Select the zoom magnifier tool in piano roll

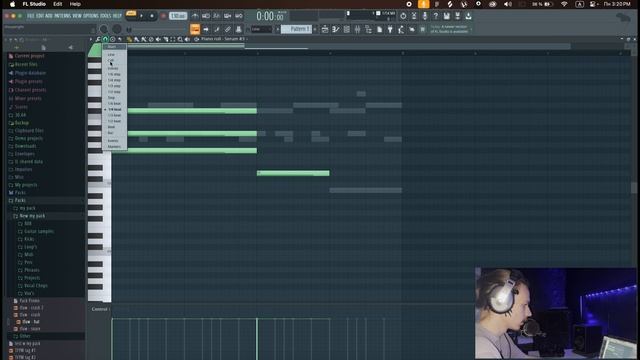click(x=180, y=39)
